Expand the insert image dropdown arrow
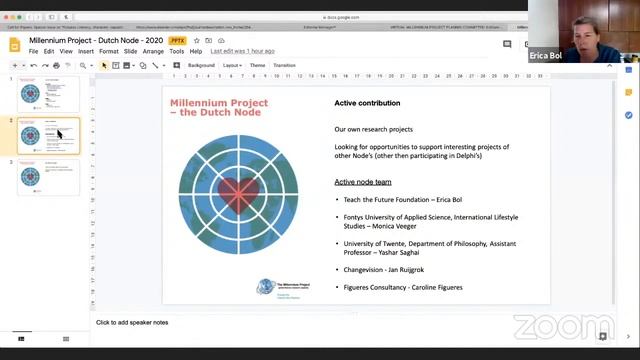The image size is (640, 360). tap(133, 65)
